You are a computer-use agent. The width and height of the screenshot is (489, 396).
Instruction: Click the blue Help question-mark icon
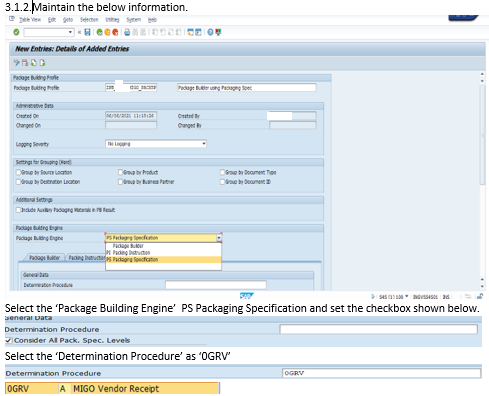[210, 32]
